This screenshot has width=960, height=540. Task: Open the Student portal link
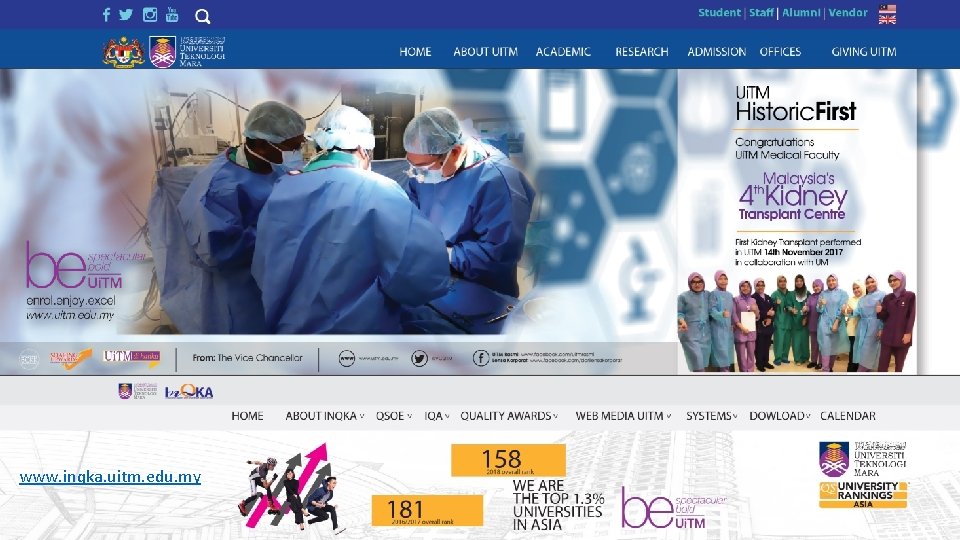click(719, 12)
